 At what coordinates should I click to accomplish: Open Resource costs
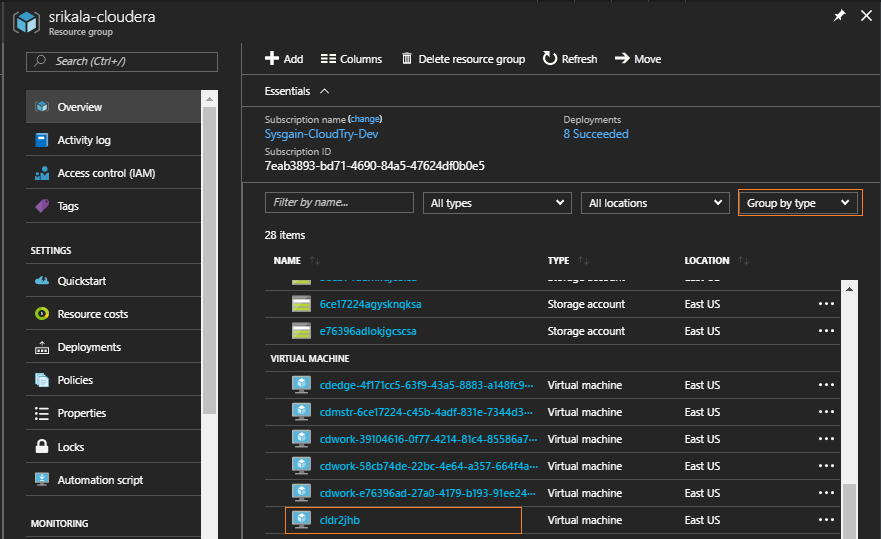click(113, 314)
